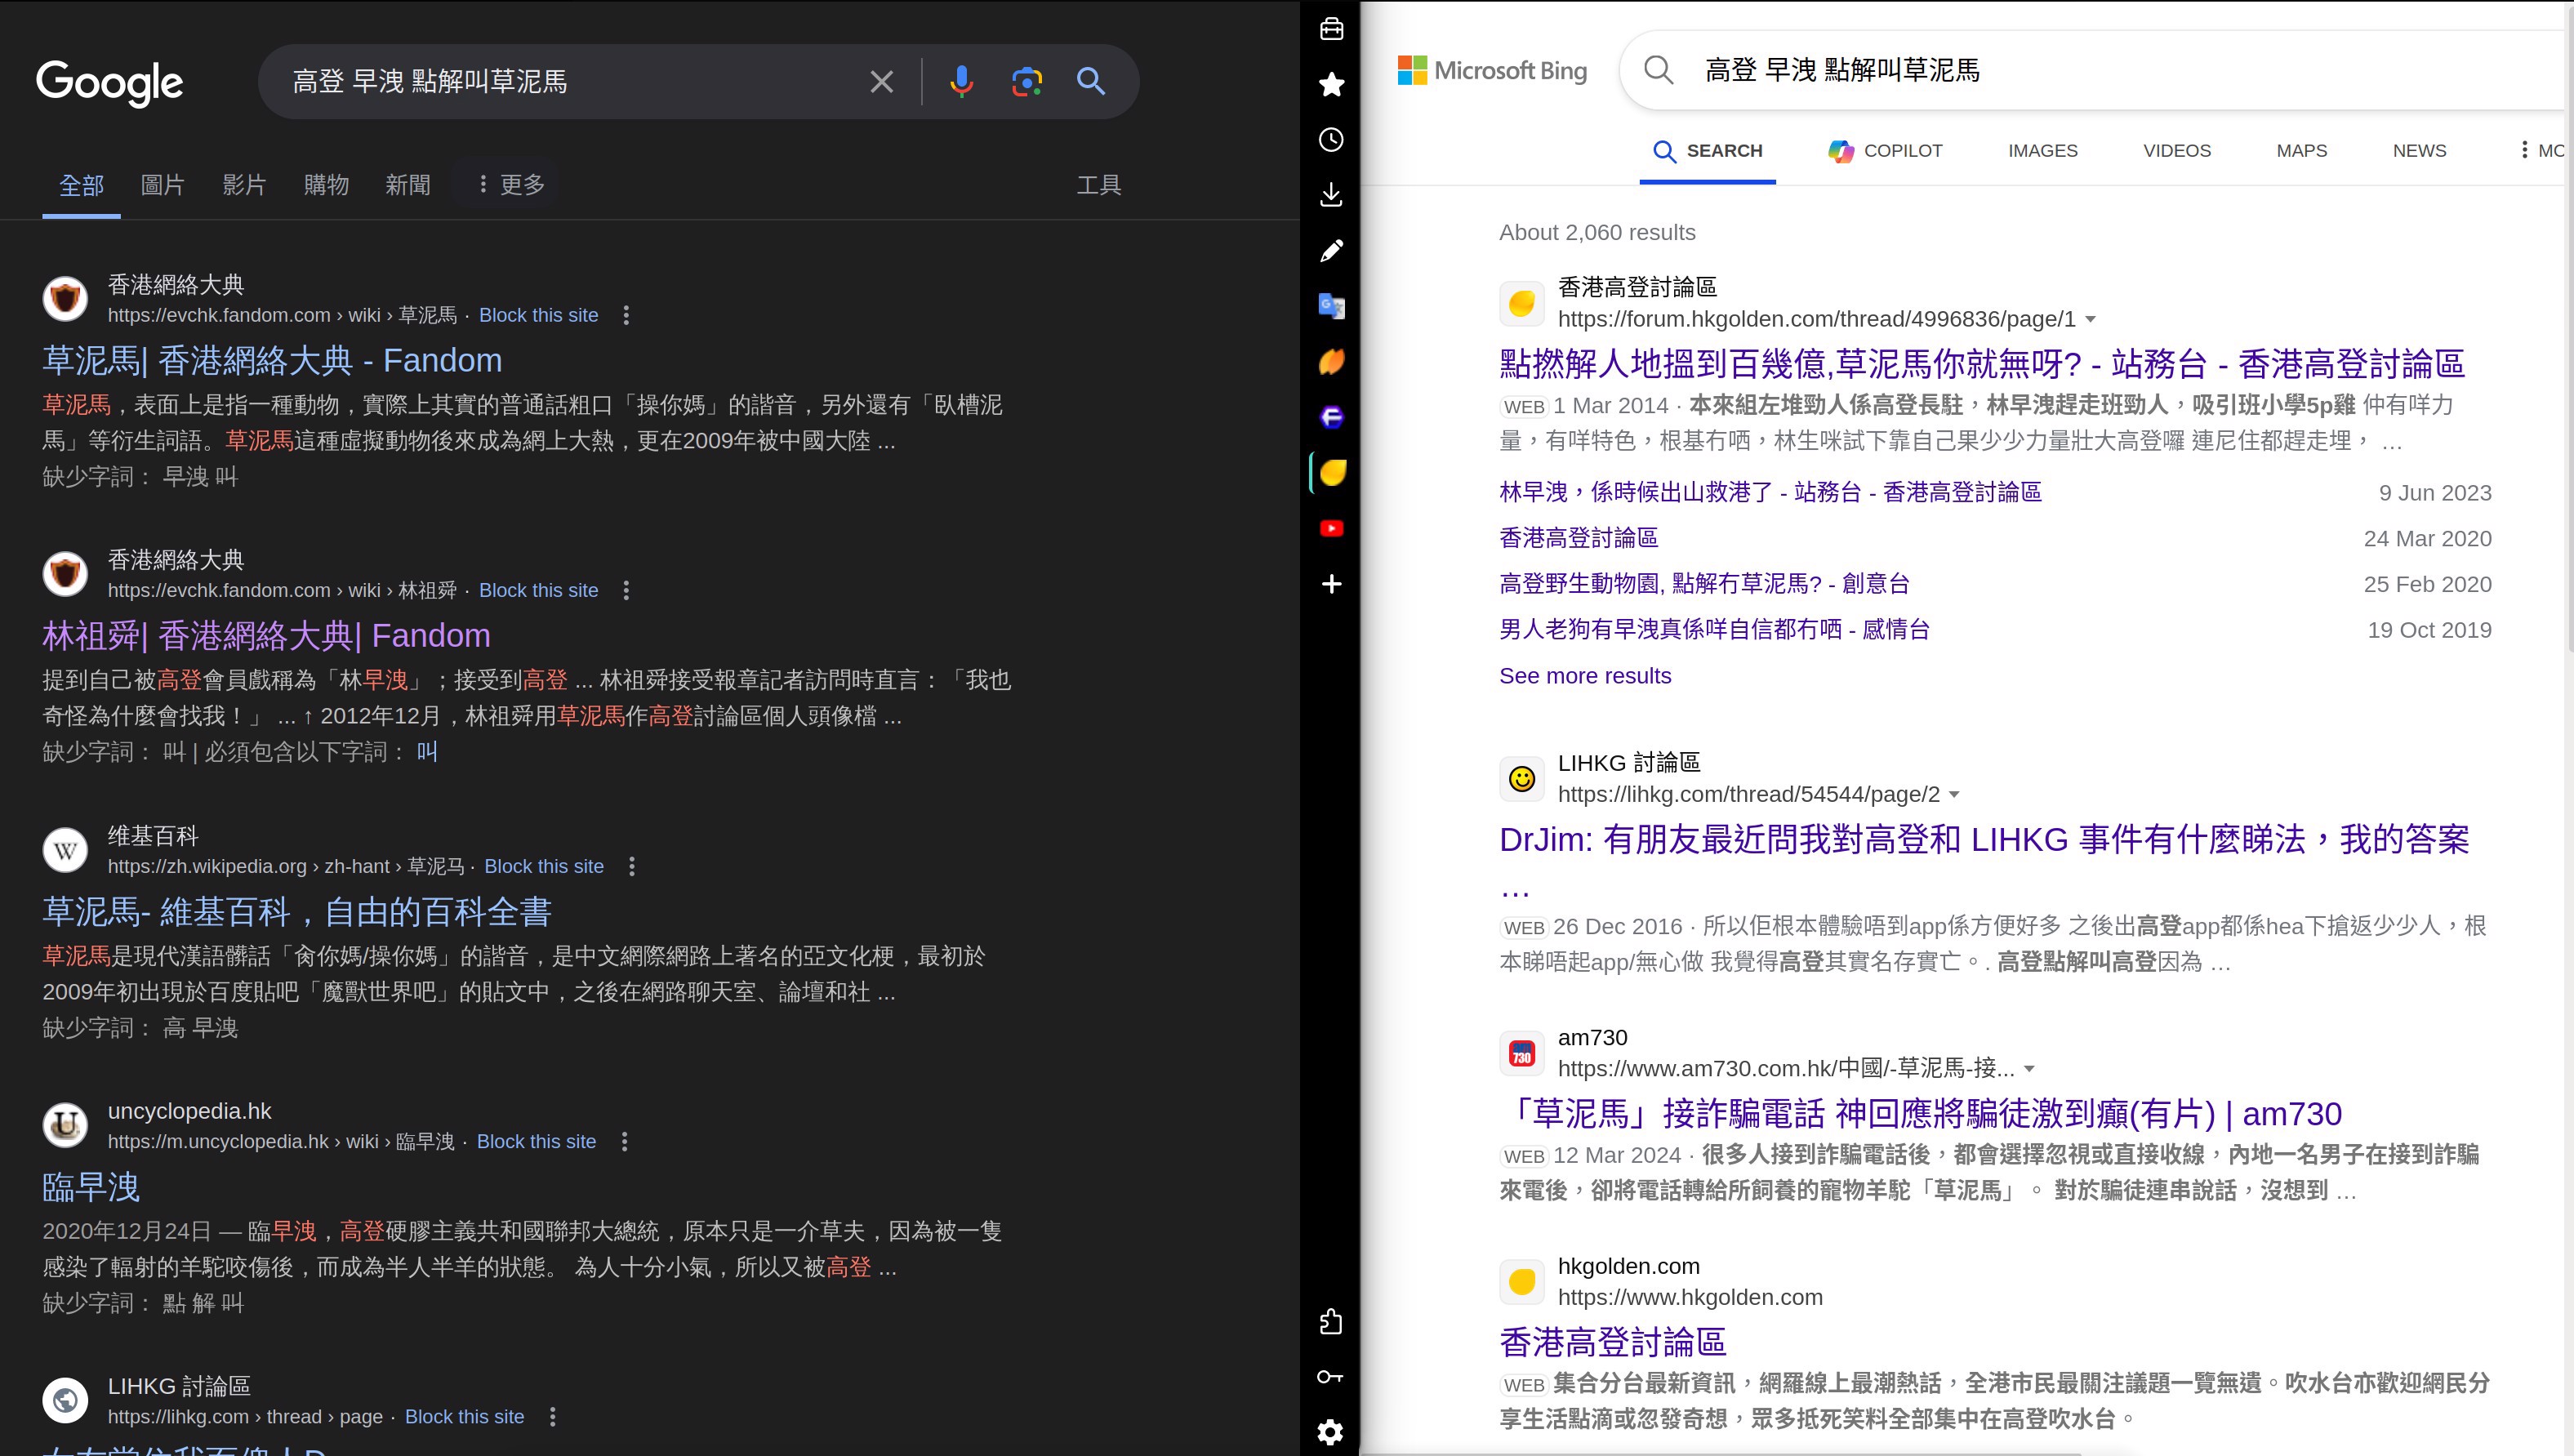The image size is (2574, 1456).
Task: Click the uncyclopedia.hk result favicon
Action: tap(65, 1125)
